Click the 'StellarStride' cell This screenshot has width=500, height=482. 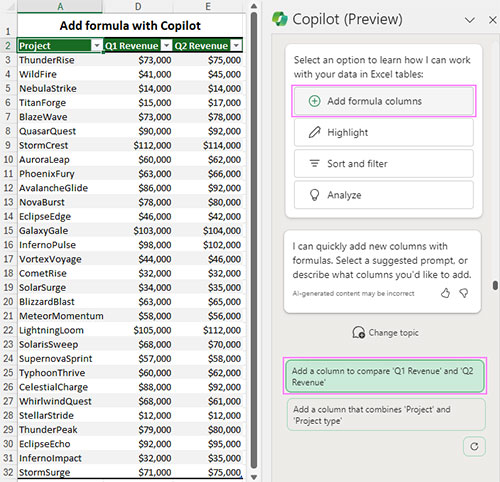tap(60, 415)
